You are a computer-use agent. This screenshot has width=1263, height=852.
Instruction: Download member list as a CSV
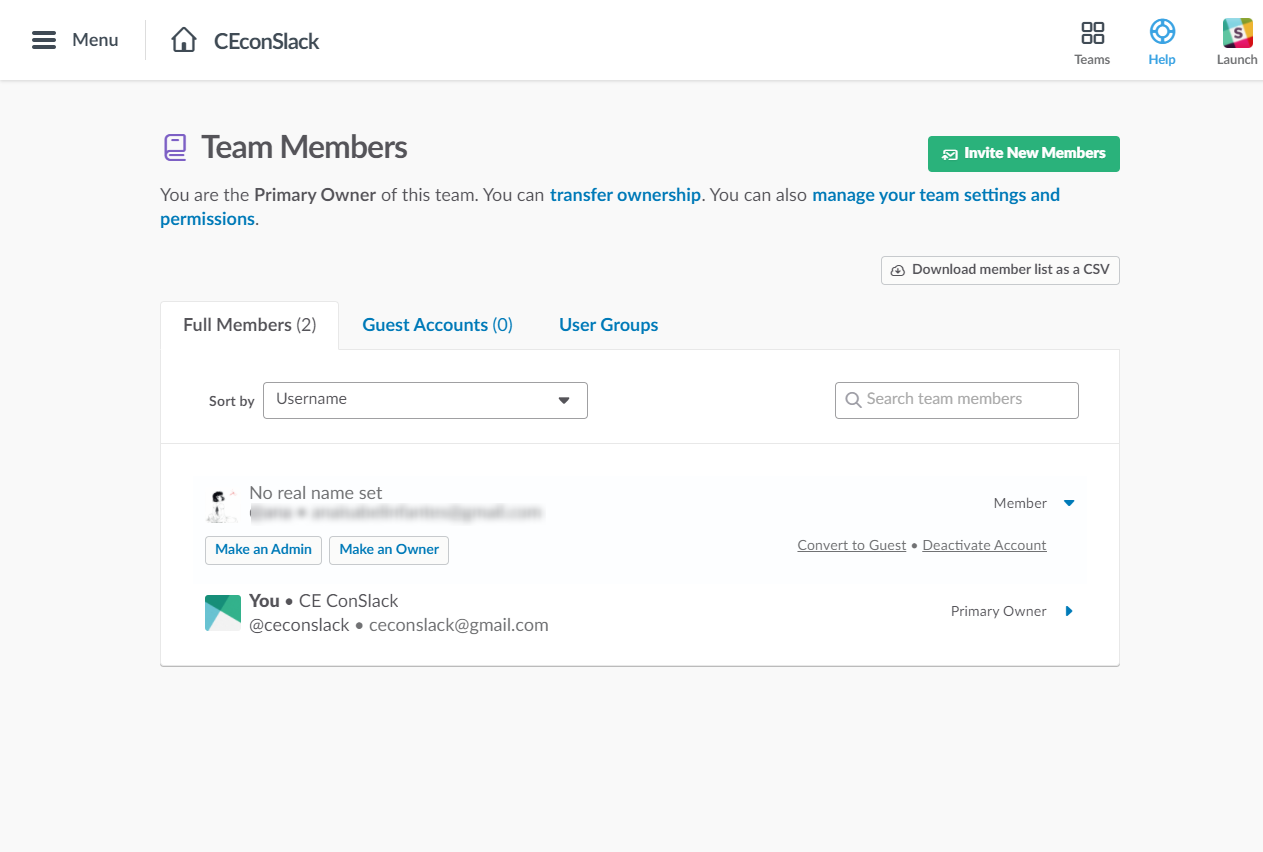click(x=1000, y=270)
